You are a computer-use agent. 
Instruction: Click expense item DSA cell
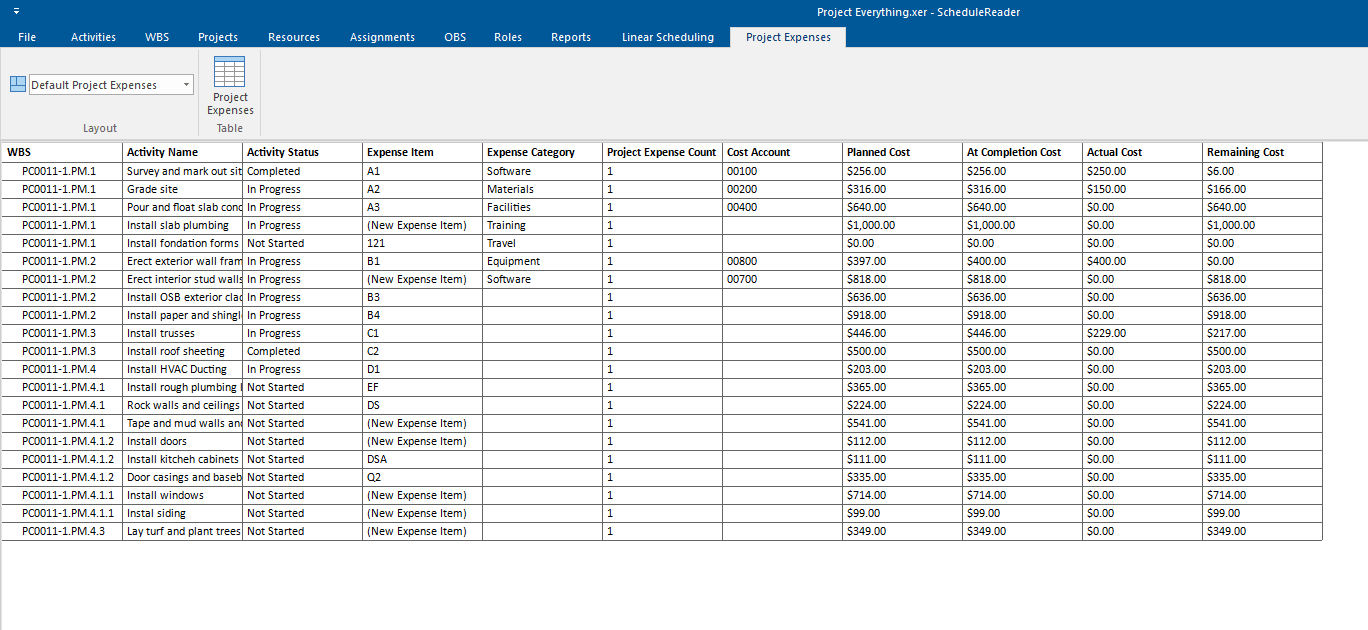[x=423, y=459]
